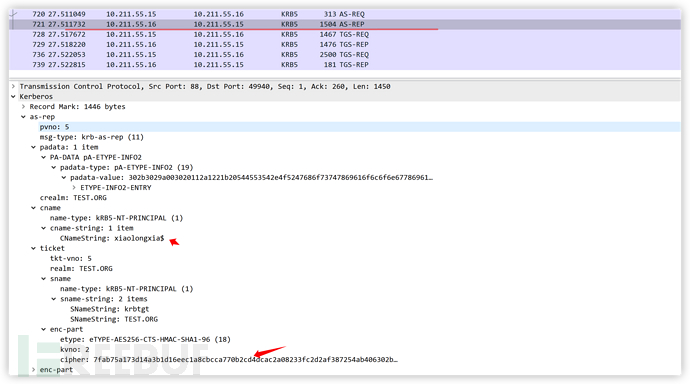
Task: Collapse the Kerberos section
Action: (13, 96)
